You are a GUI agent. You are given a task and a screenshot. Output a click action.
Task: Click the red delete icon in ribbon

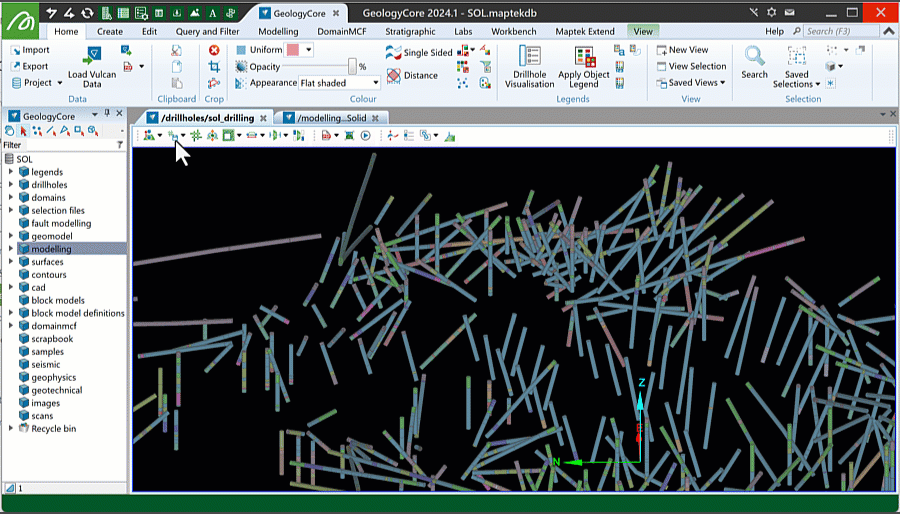(x=214, y=50)
